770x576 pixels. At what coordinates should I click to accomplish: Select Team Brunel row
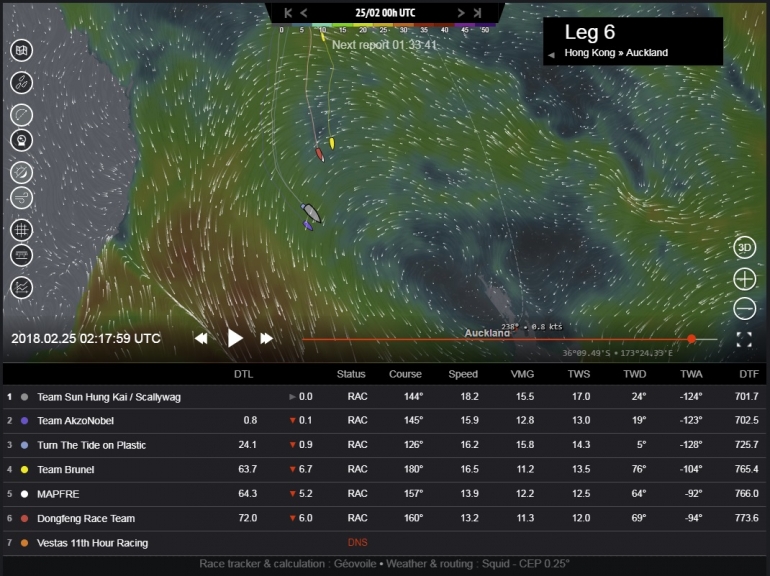click(385, 470)
